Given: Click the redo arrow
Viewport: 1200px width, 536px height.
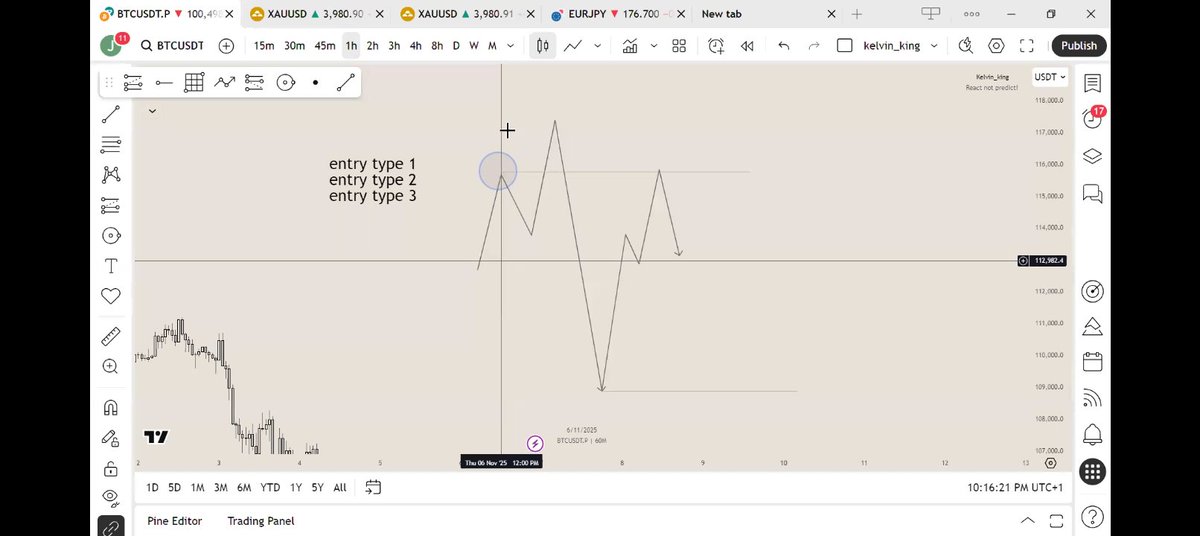Looking at the screenshot, I should [814, 46].
